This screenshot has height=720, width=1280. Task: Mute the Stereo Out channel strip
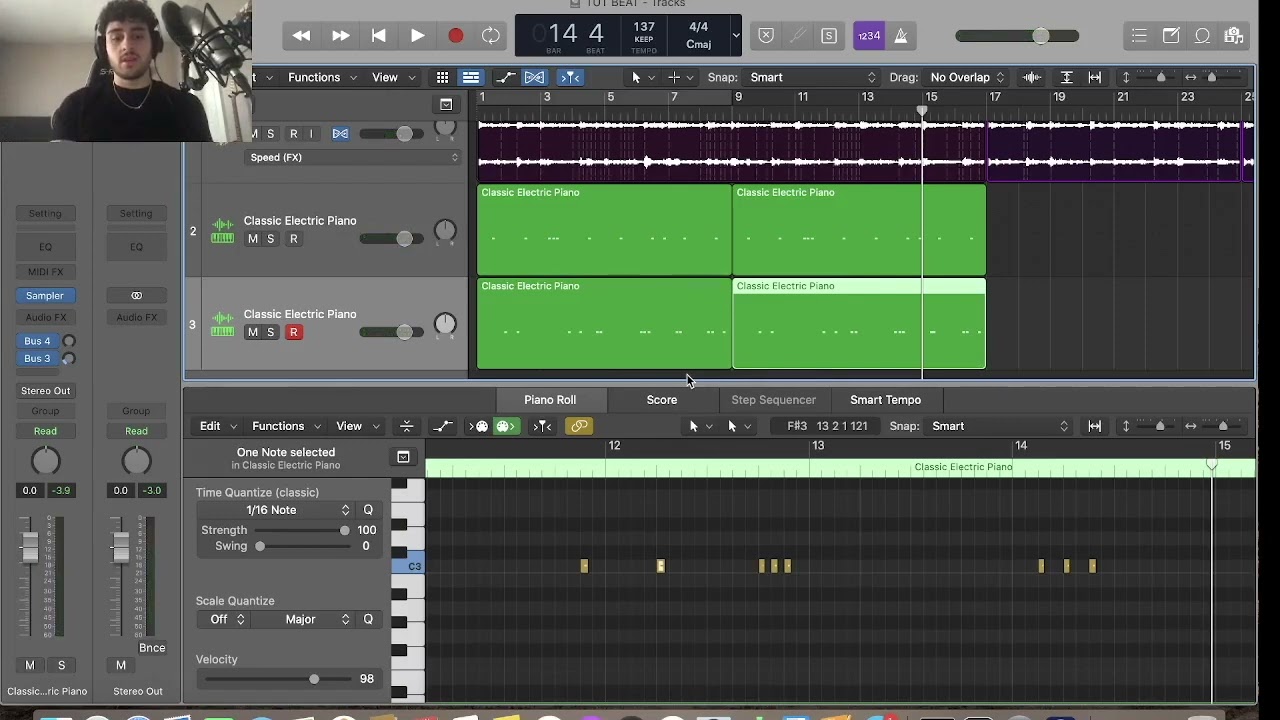121,665
